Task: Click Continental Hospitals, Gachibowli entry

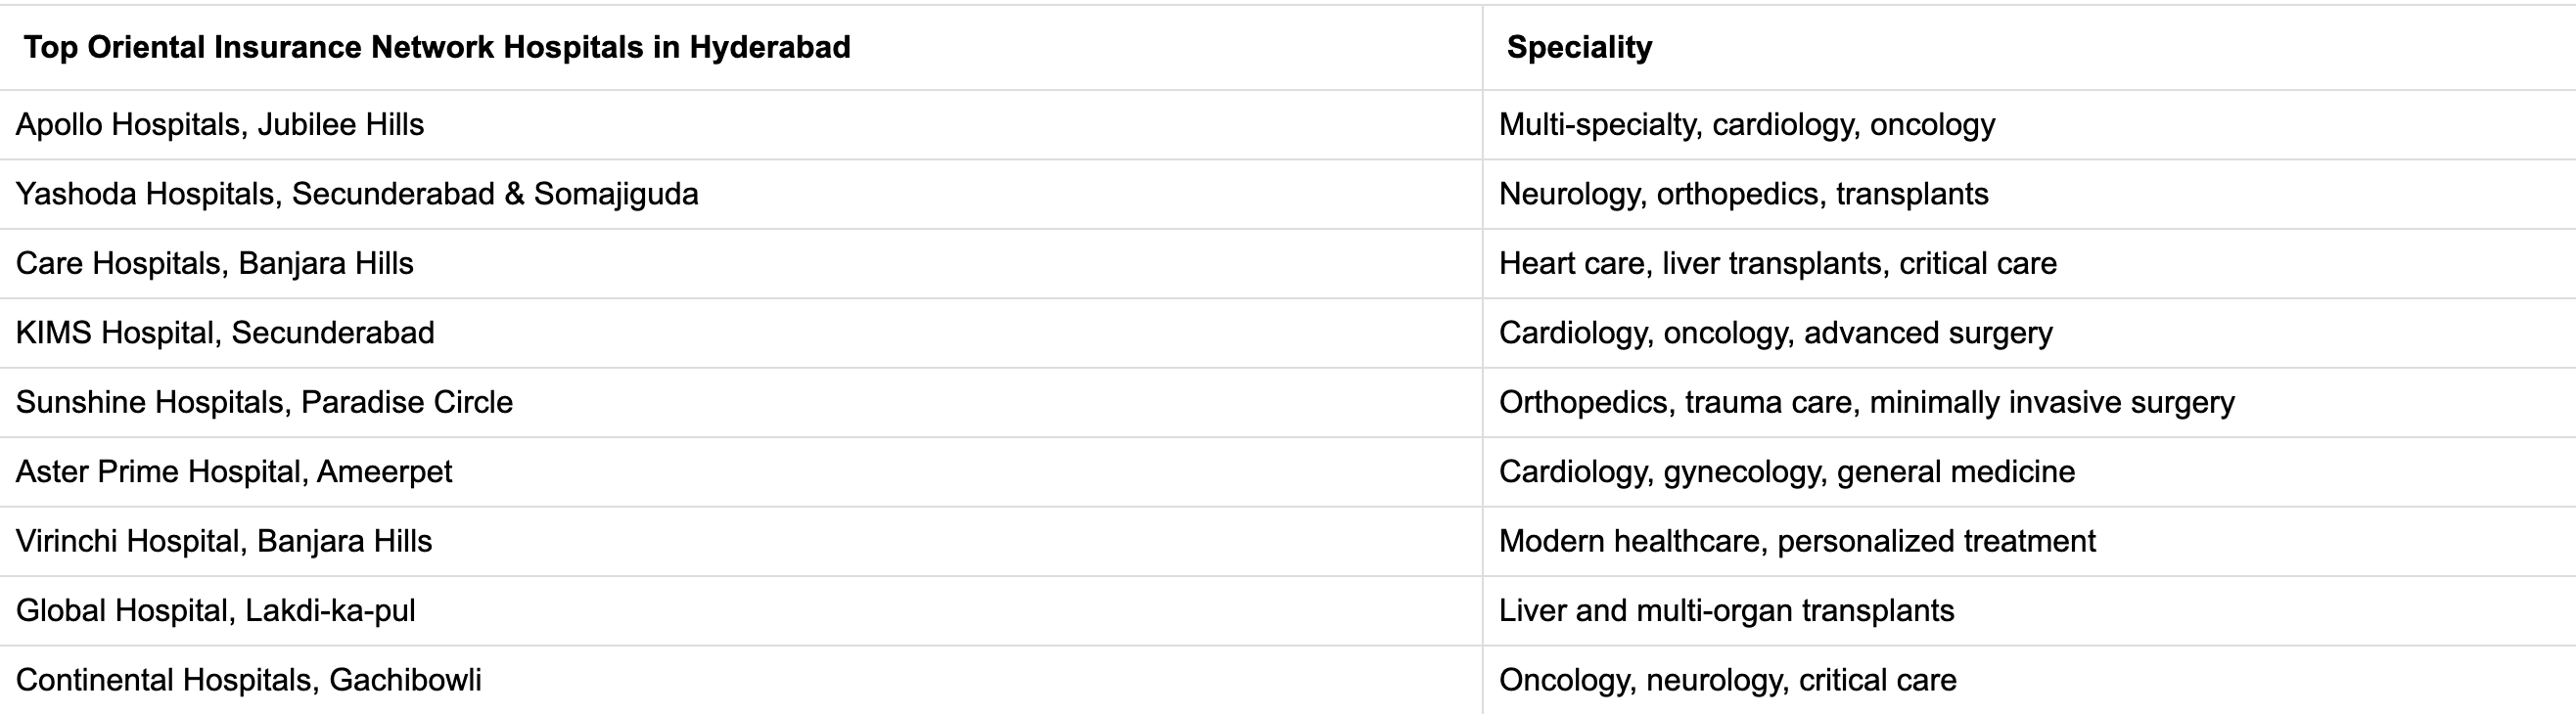Action: click(x=249, y=681)
